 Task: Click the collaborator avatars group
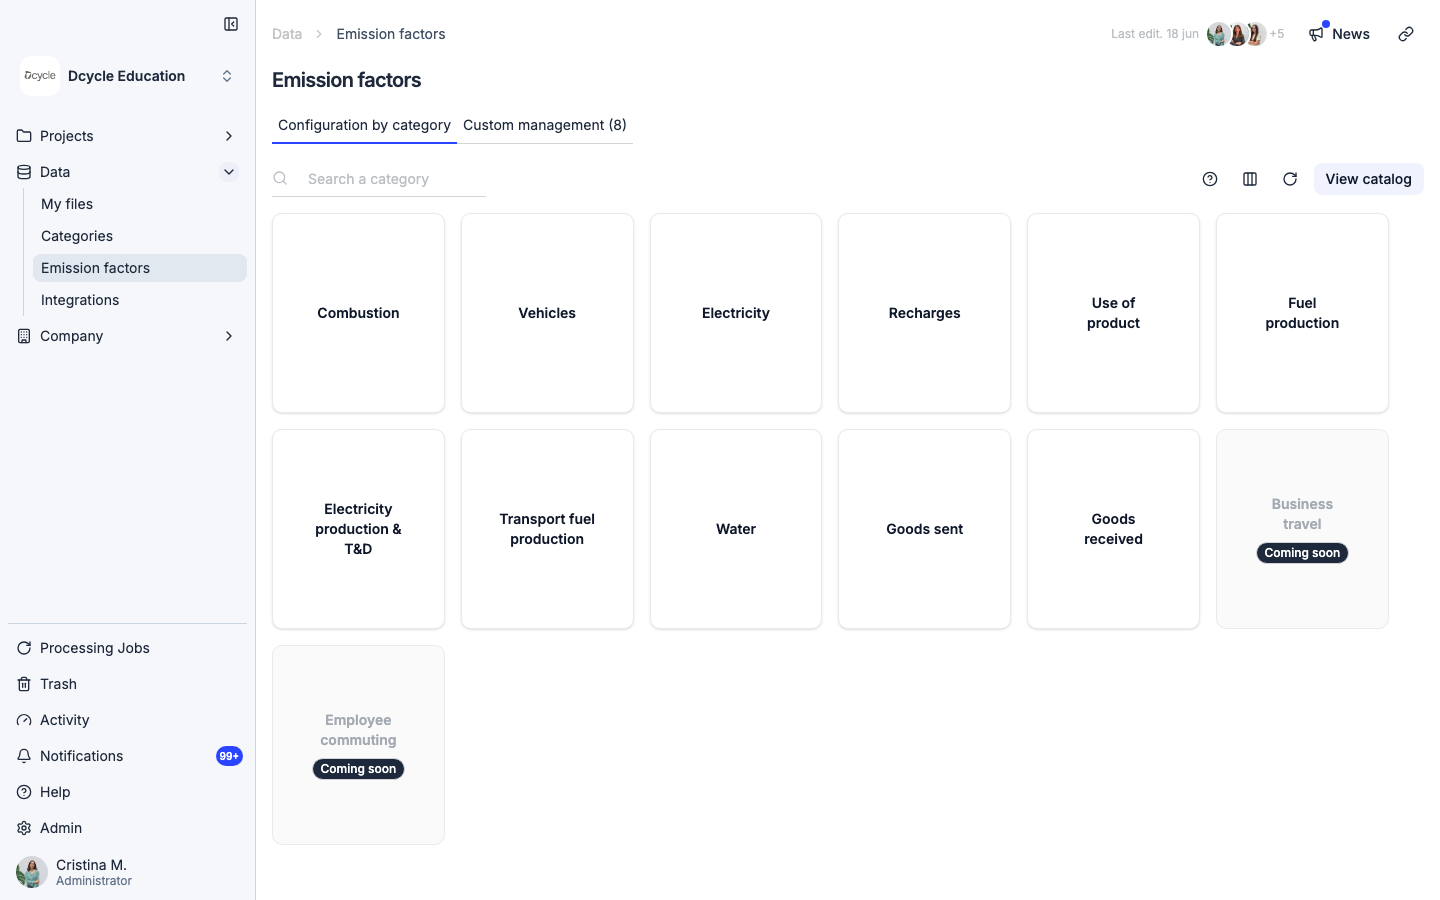click(1237, 34)
